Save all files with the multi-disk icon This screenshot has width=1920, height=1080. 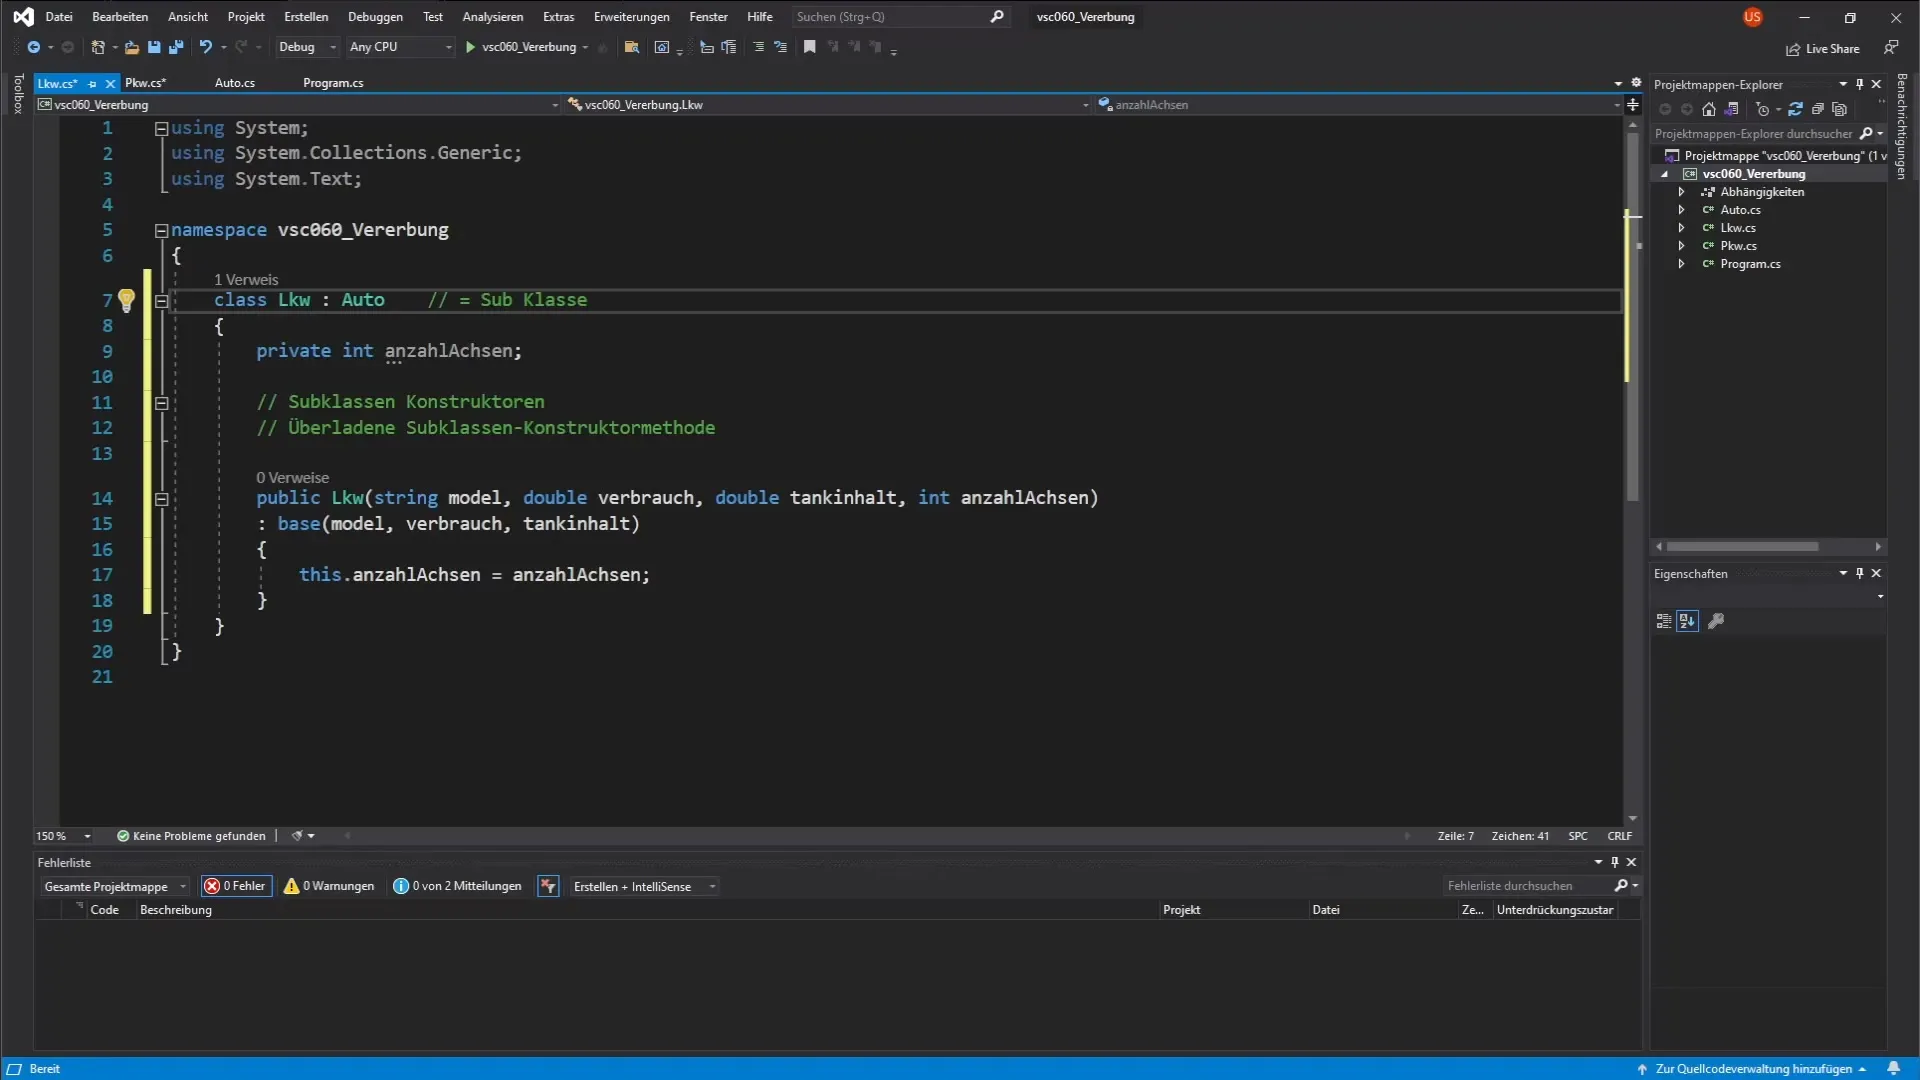tap(176, 47)
